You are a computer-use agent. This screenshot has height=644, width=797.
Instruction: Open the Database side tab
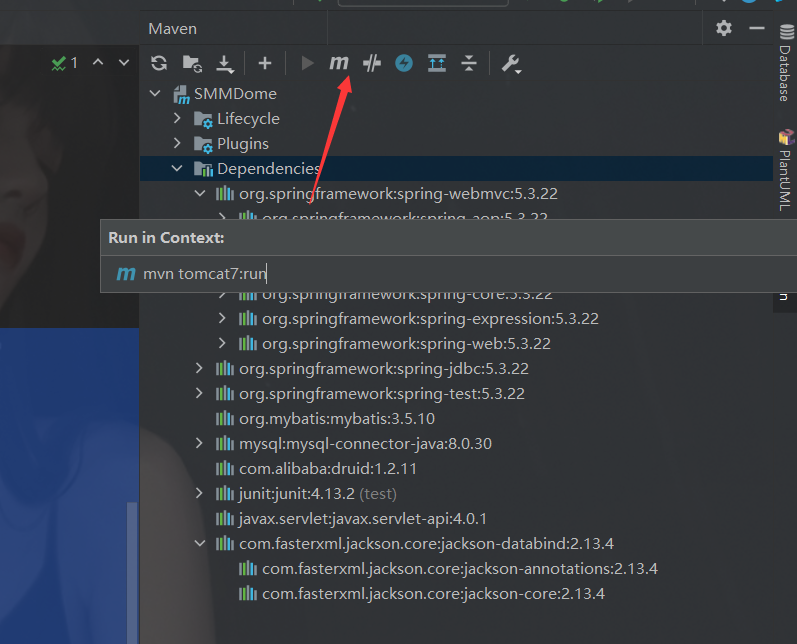point(786,64)
